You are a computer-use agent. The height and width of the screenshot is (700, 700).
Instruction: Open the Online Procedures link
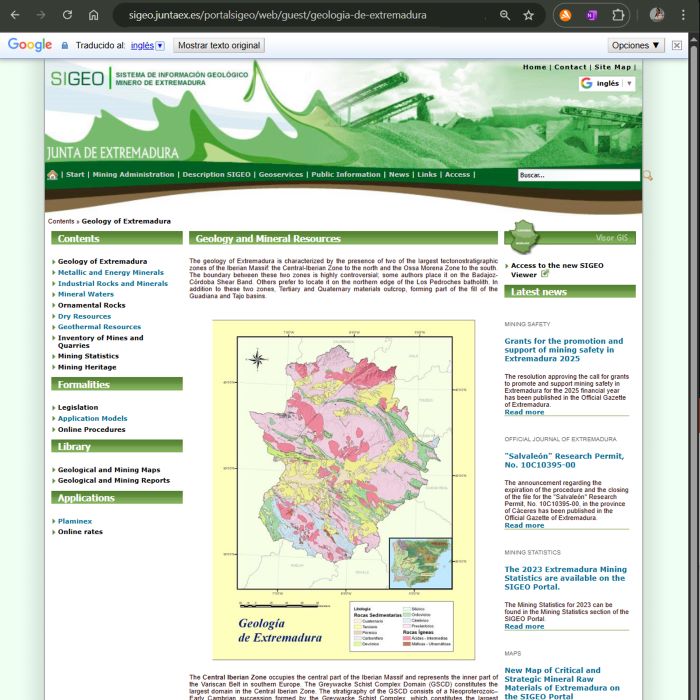point(92,429)
